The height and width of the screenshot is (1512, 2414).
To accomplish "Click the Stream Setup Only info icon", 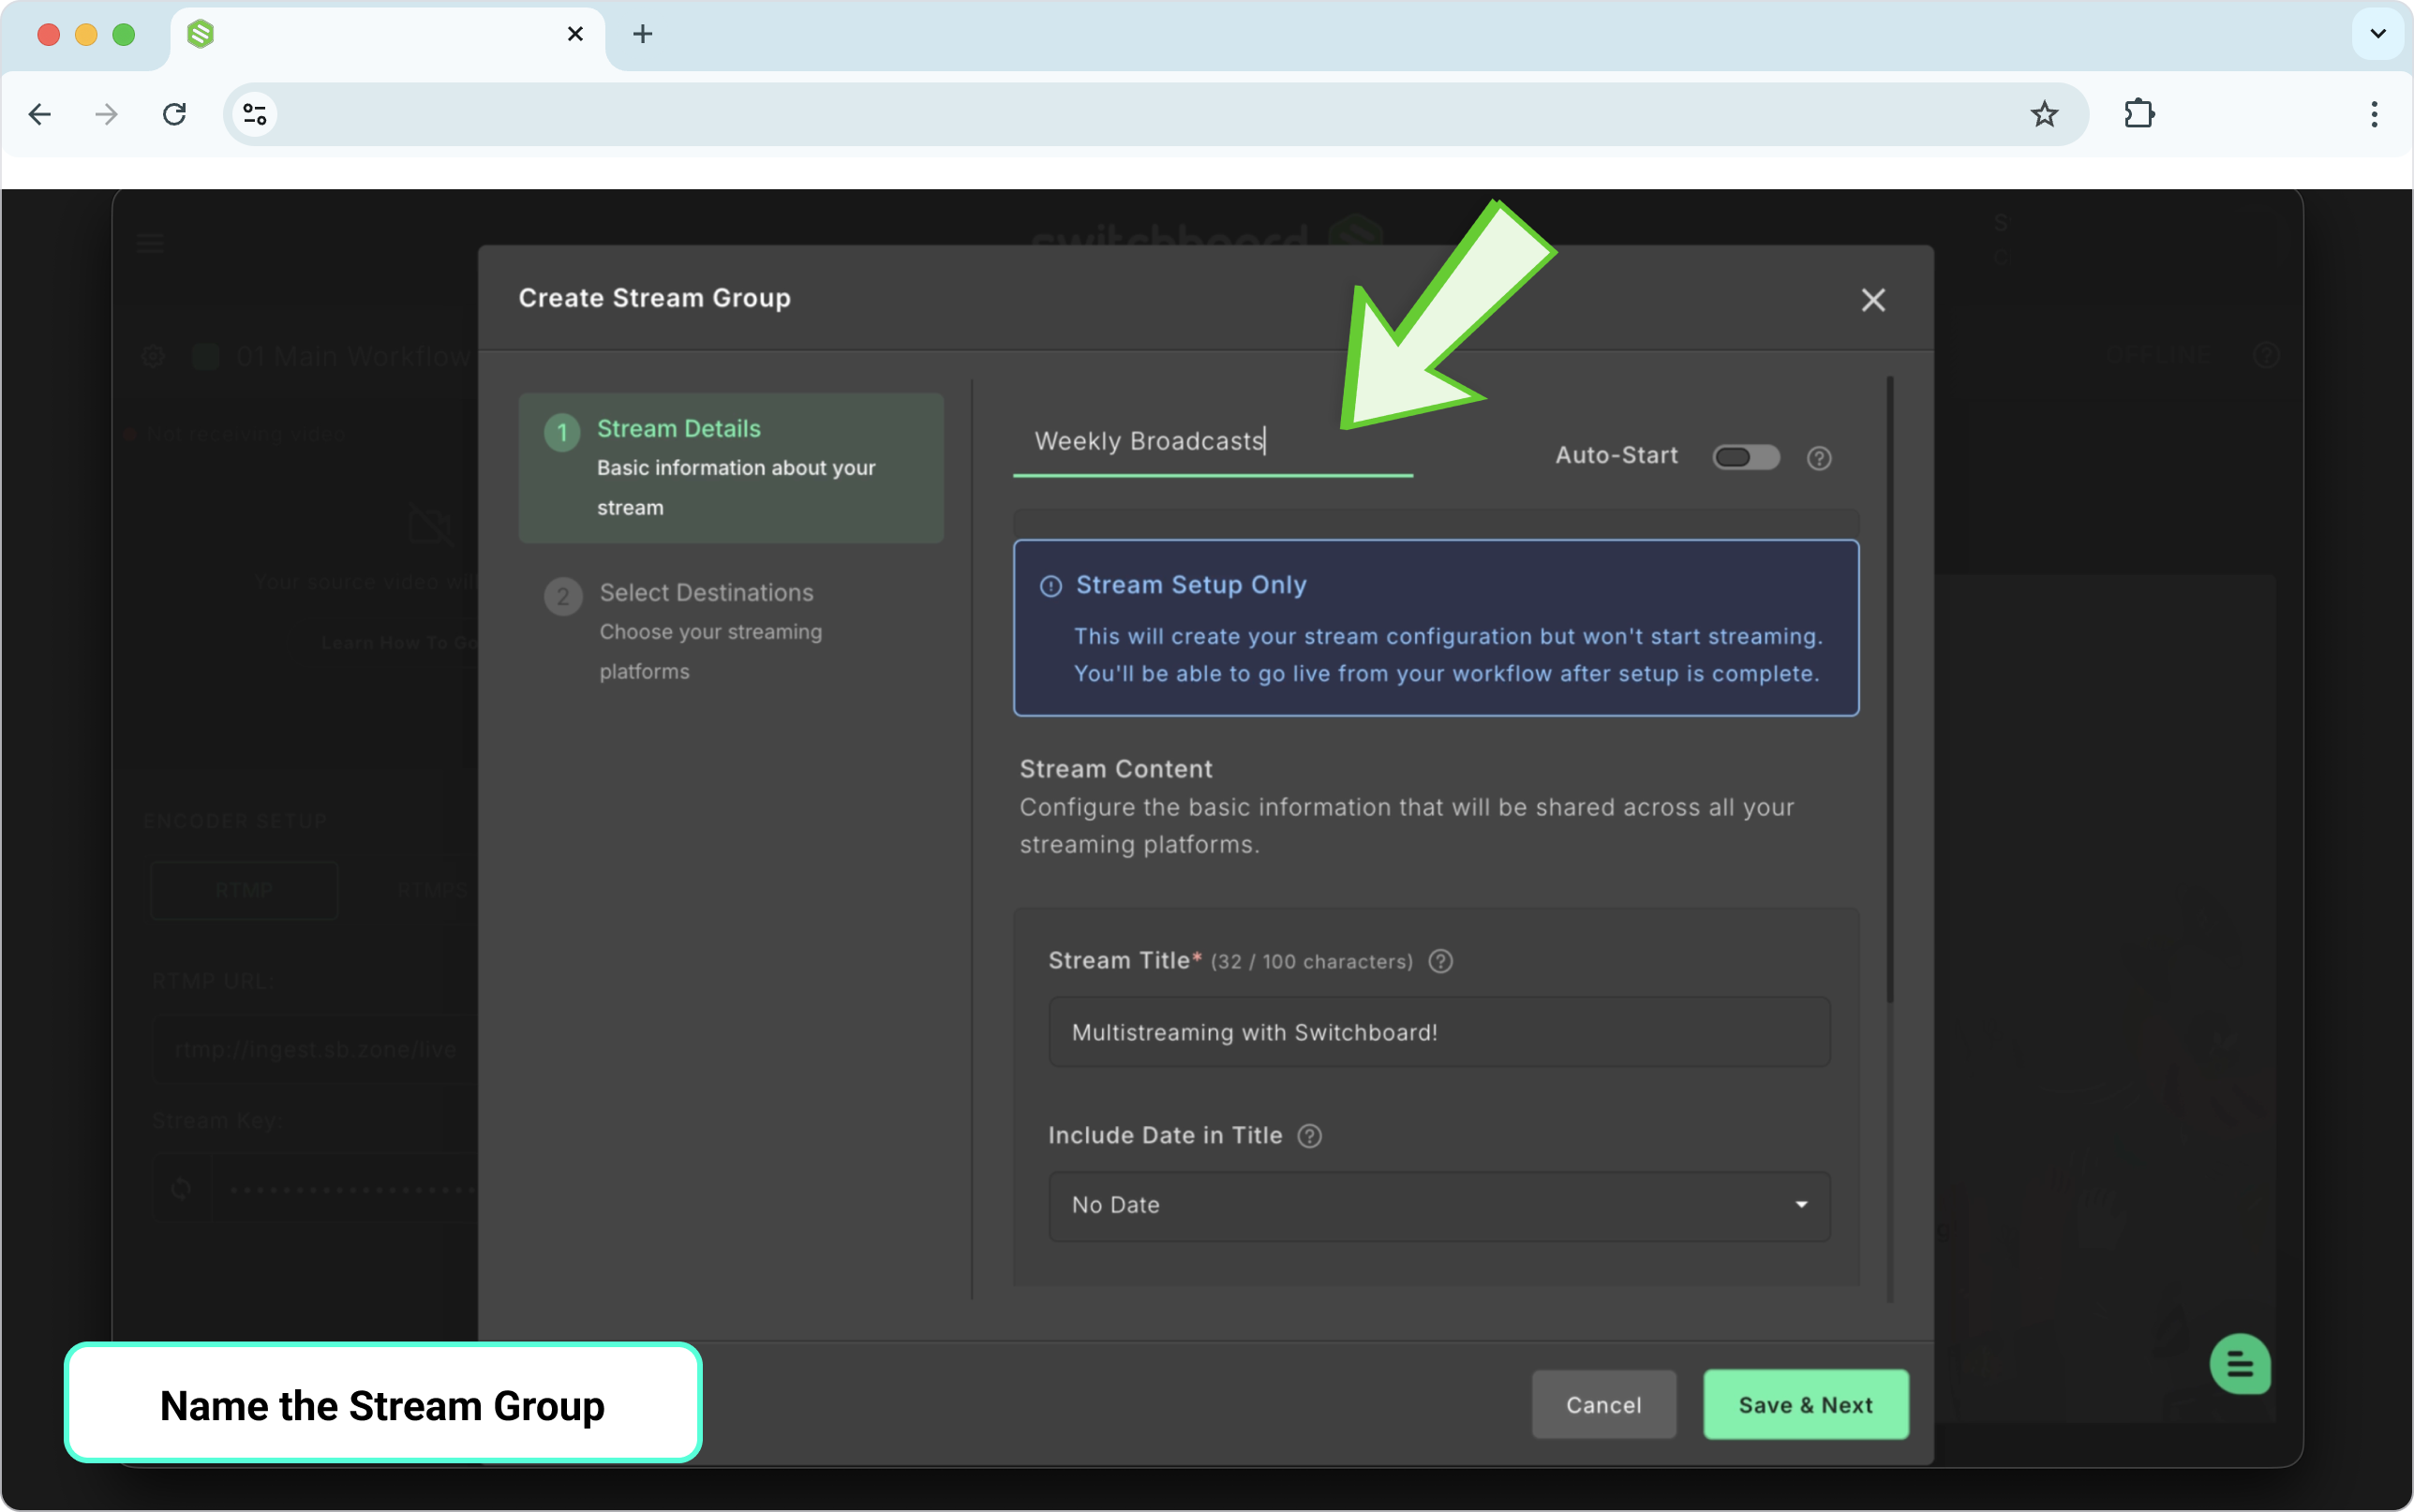I will tap(1050, 586).
